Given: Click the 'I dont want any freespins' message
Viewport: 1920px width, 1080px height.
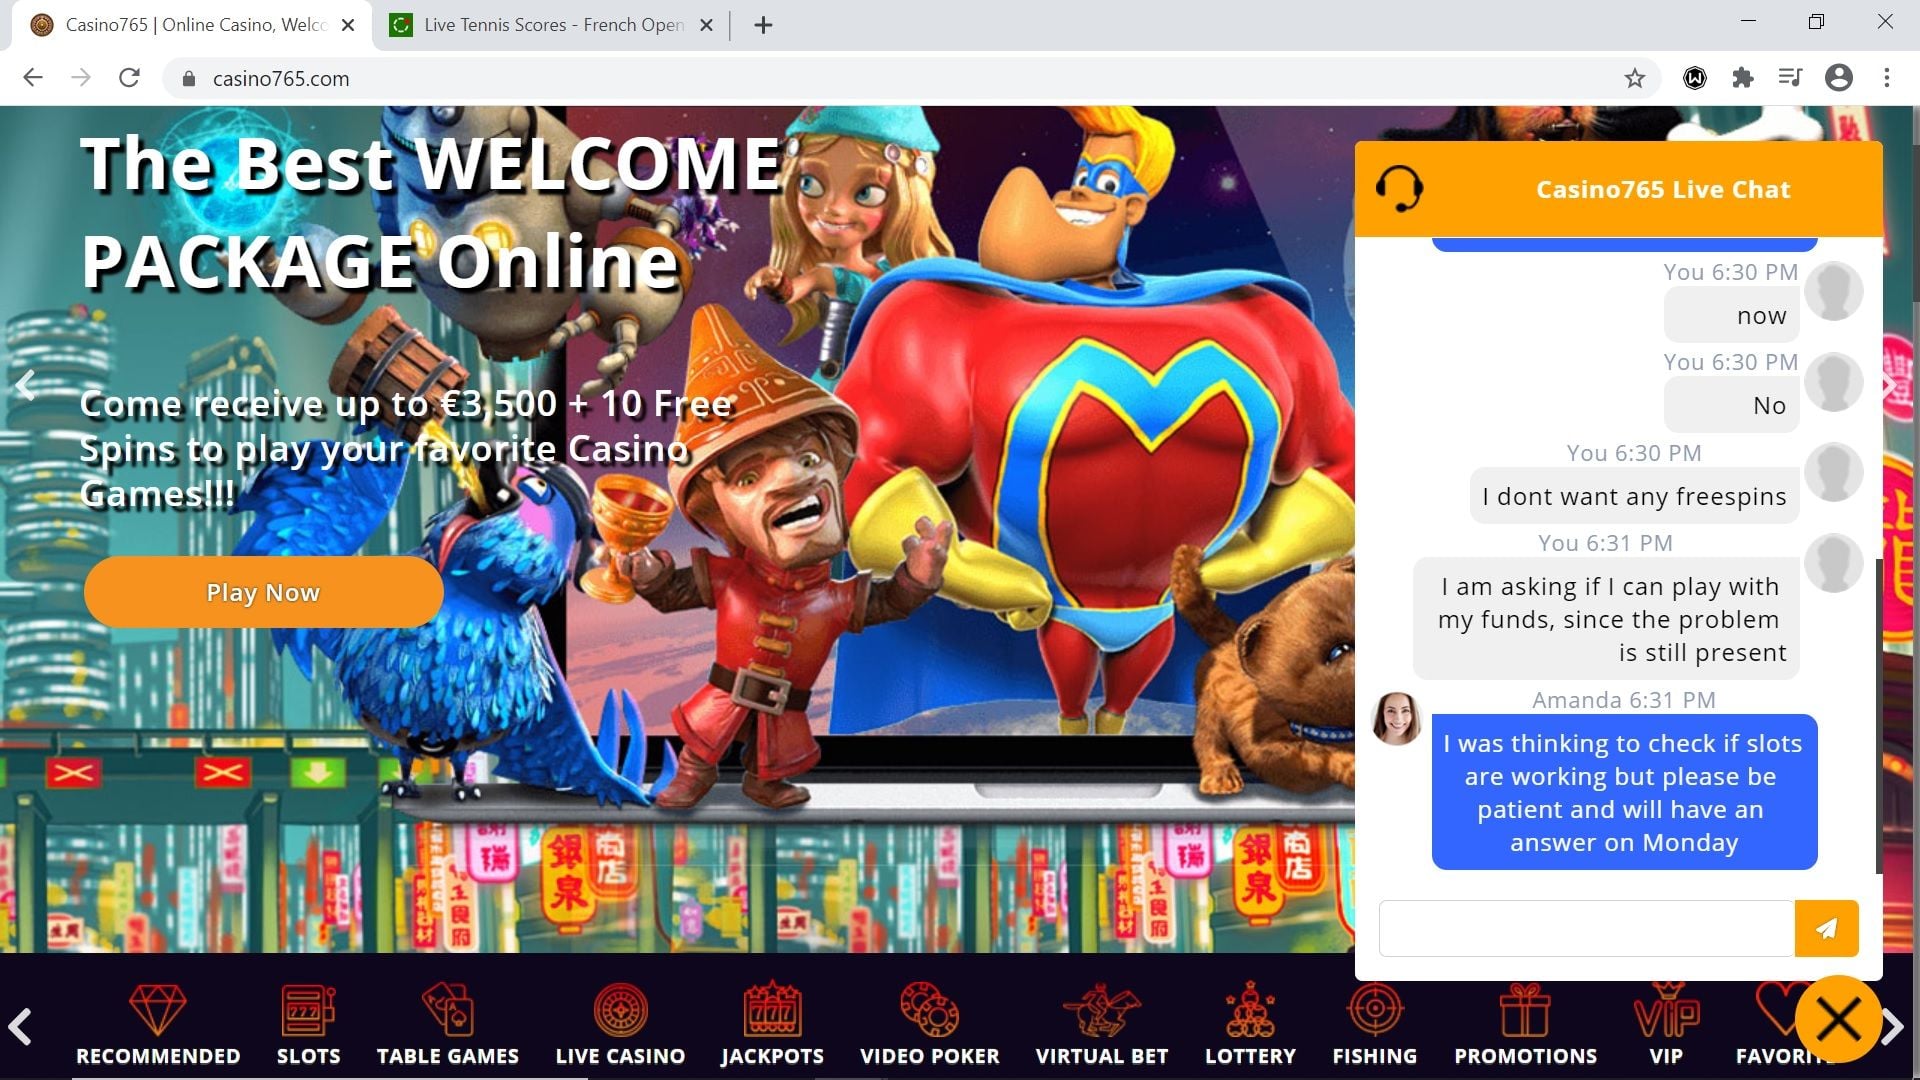Looking at the screenshot, I should pyautogui.click(x=1634, y=496).
